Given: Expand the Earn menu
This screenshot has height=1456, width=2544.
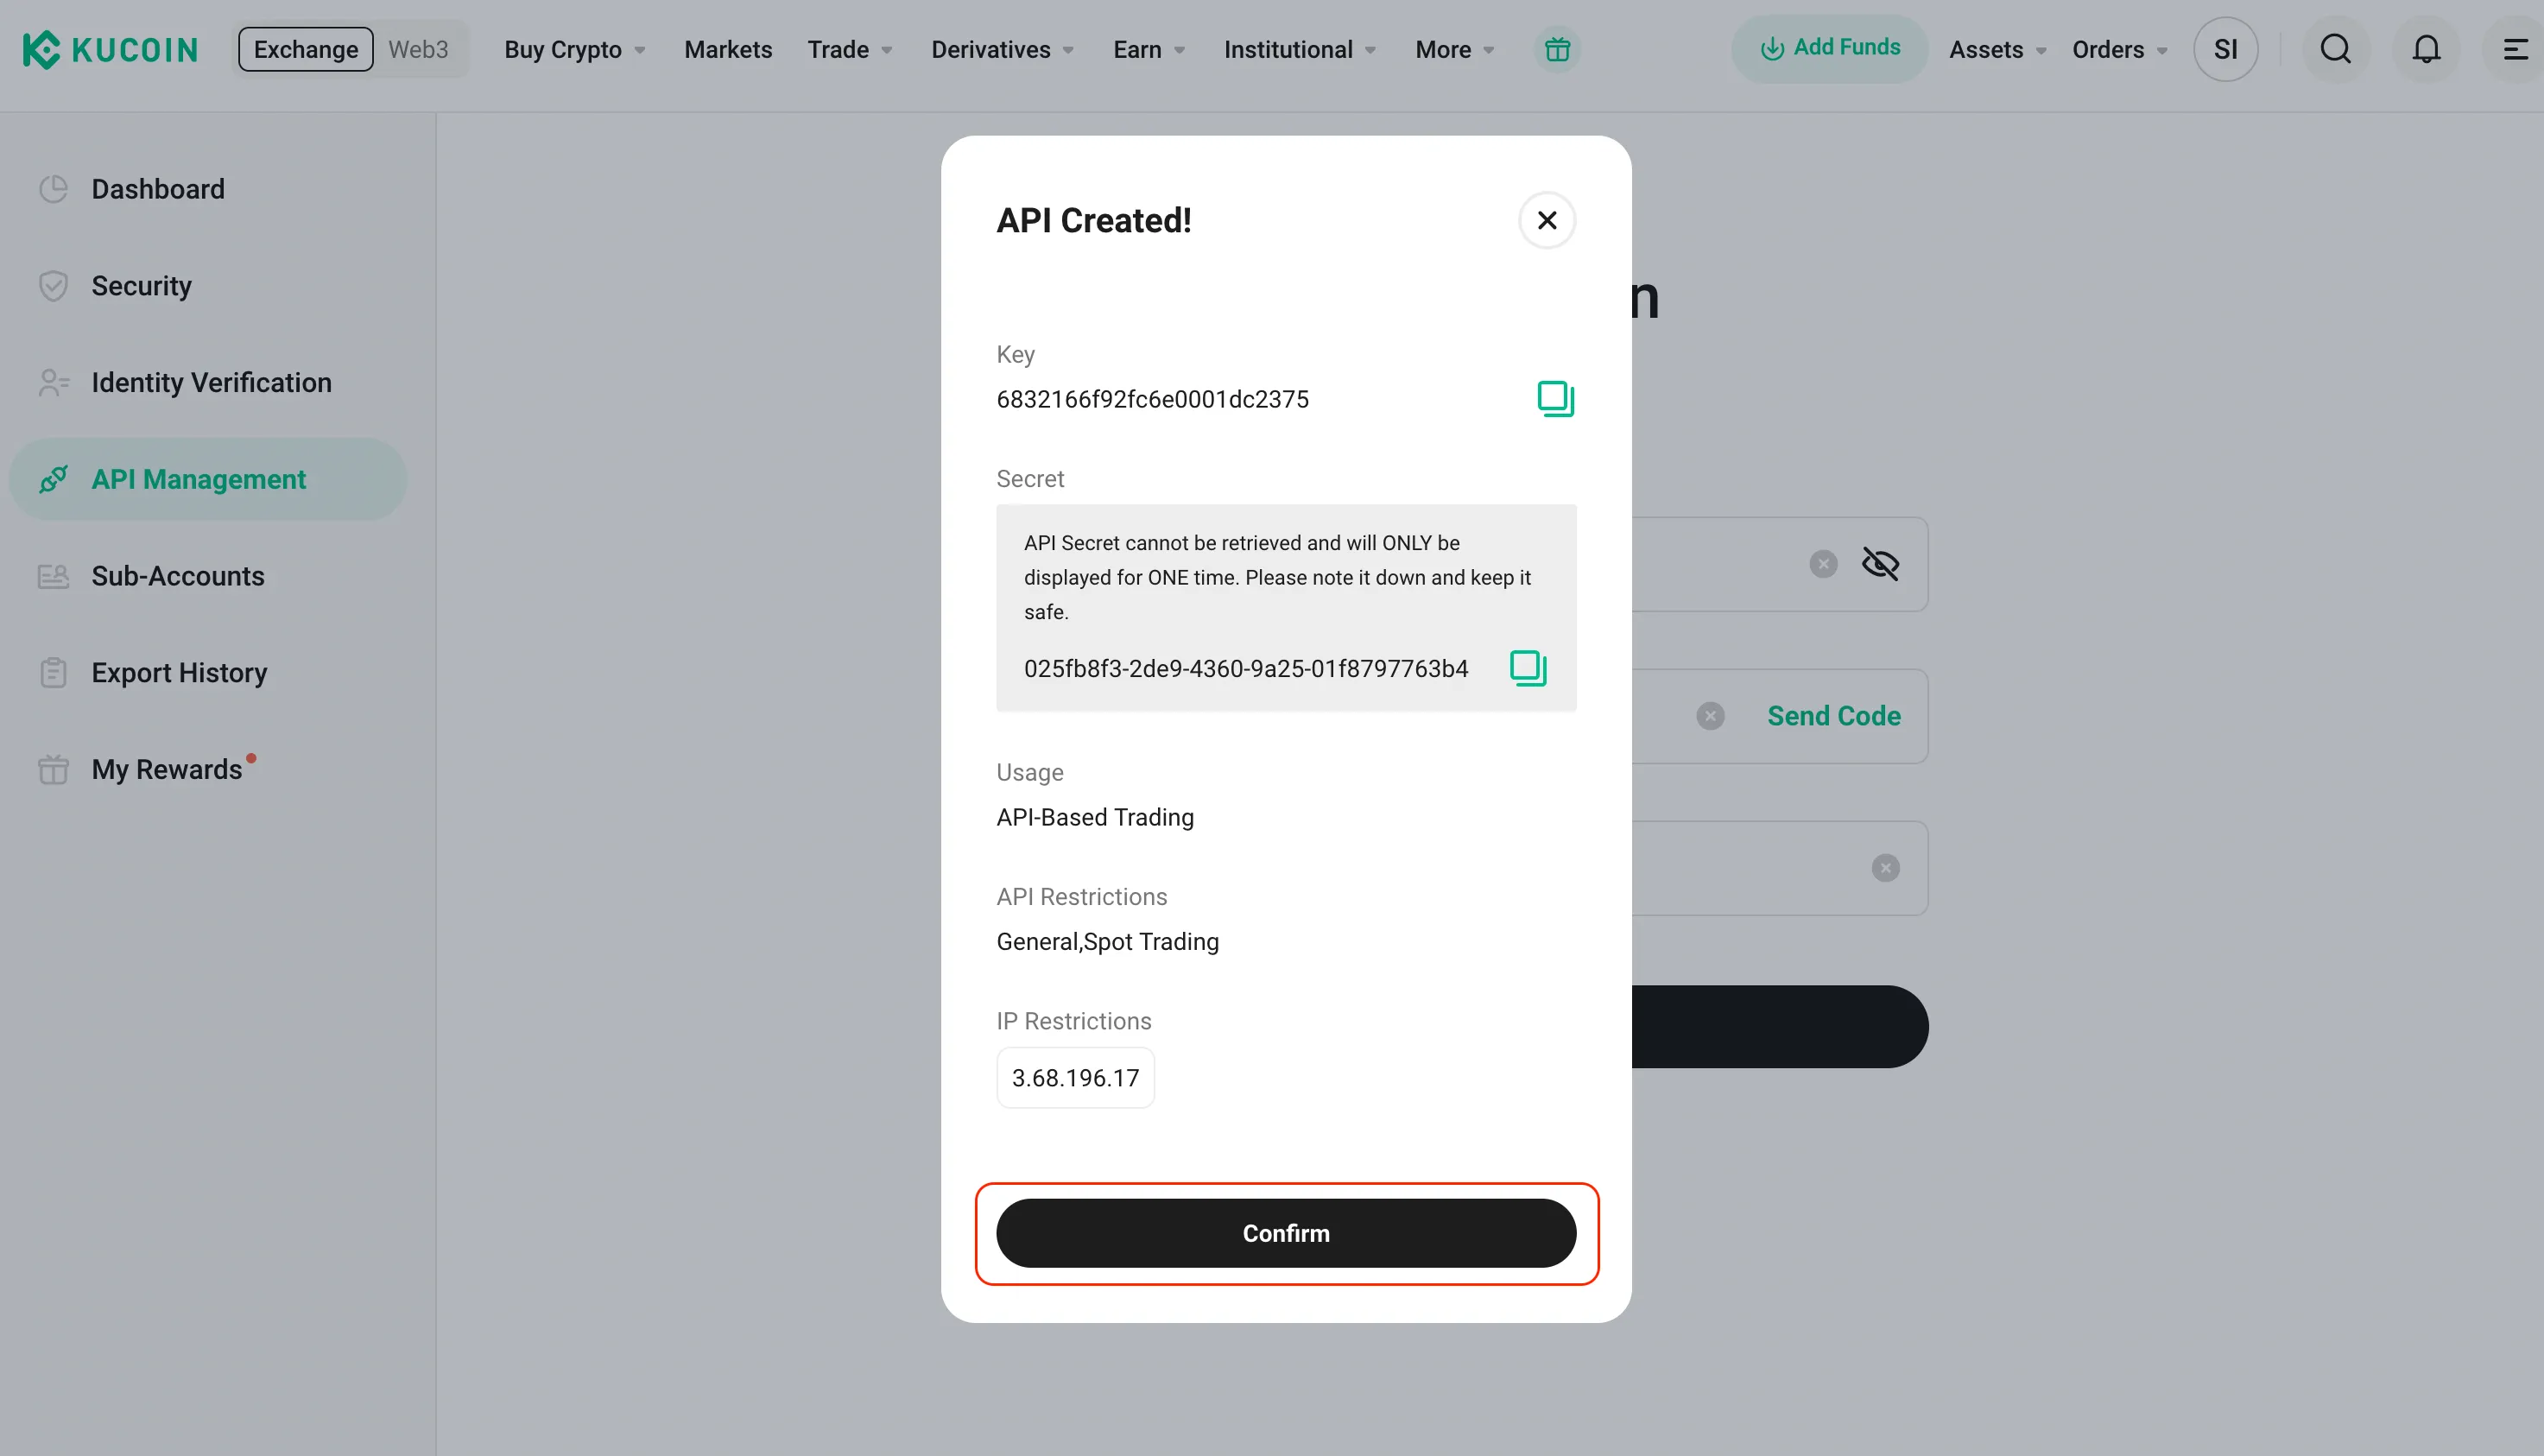Looking at the screenshot, I should coord(1149,49).
